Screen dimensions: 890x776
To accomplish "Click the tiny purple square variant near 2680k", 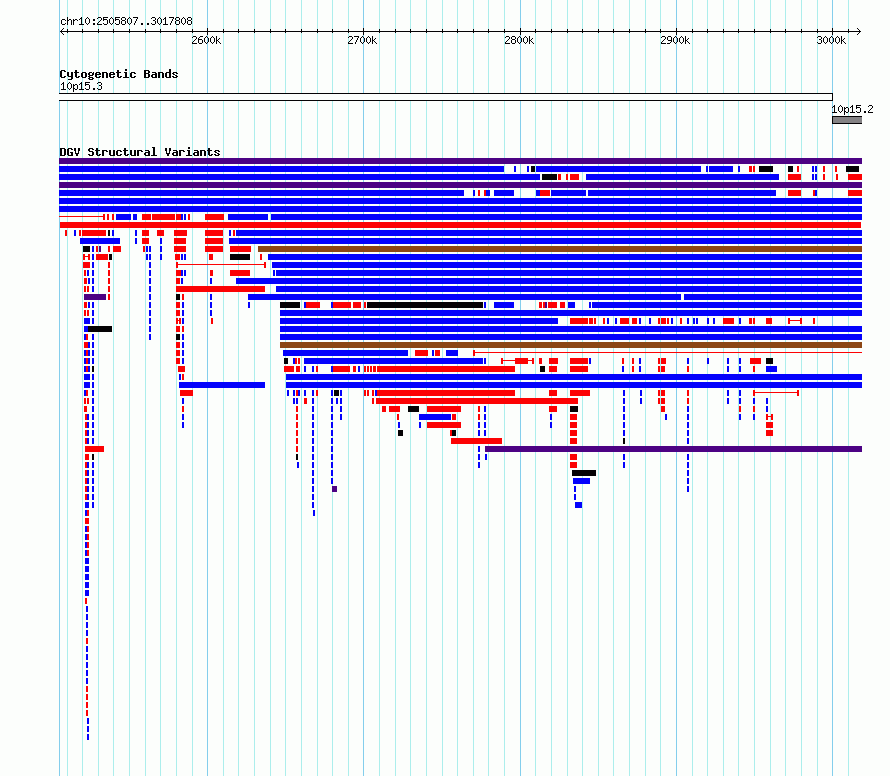I will (x=335, y=489).
